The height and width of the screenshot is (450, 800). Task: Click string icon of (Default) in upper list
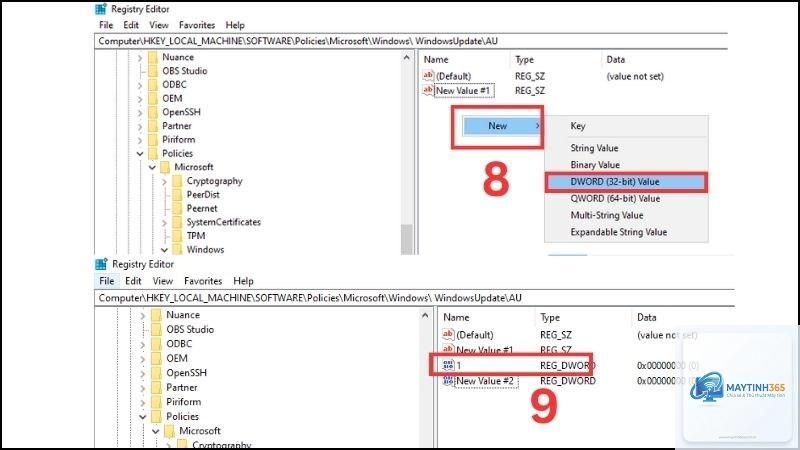pos(428,76)
